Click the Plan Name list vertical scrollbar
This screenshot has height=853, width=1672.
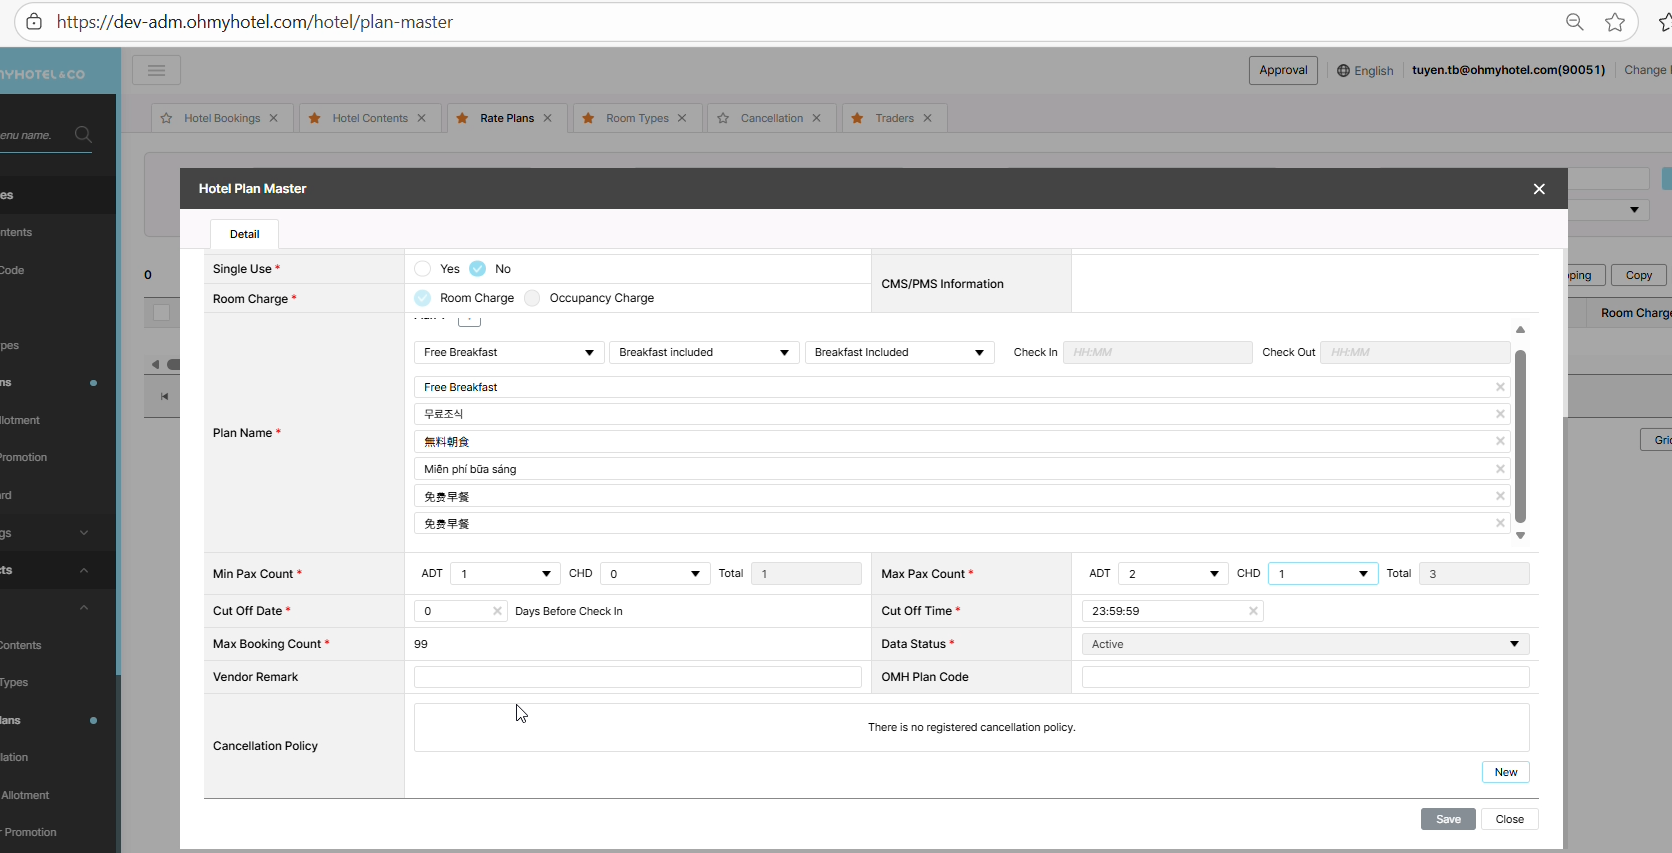[1520, 435]
